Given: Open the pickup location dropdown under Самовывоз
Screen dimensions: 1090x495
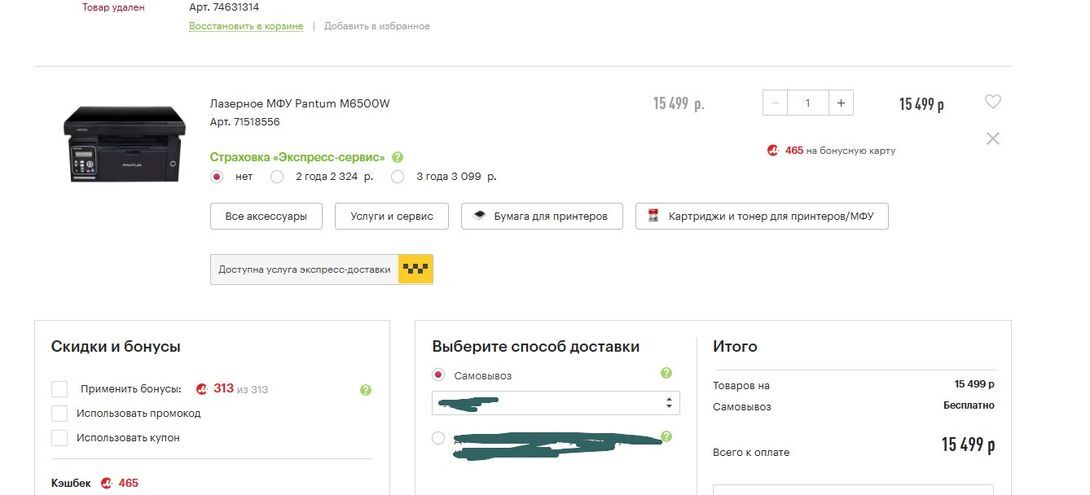Looking at the screenshot, I should click(x=555, y=402).
